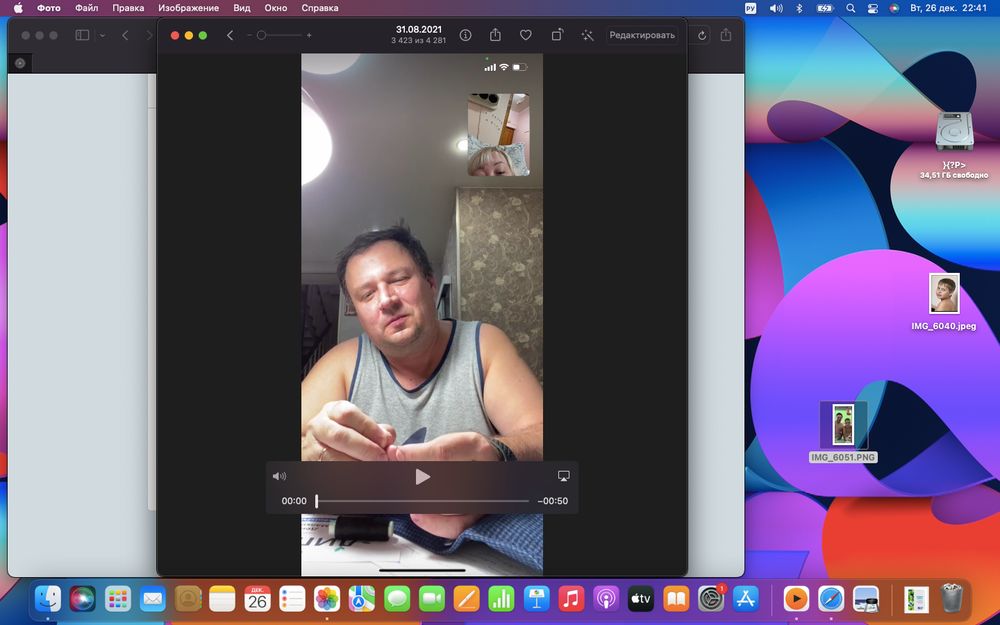Image resolution: width=1000 pixels, height=625 pixels.
Task: Play the video
Action: tap(422, 476)
